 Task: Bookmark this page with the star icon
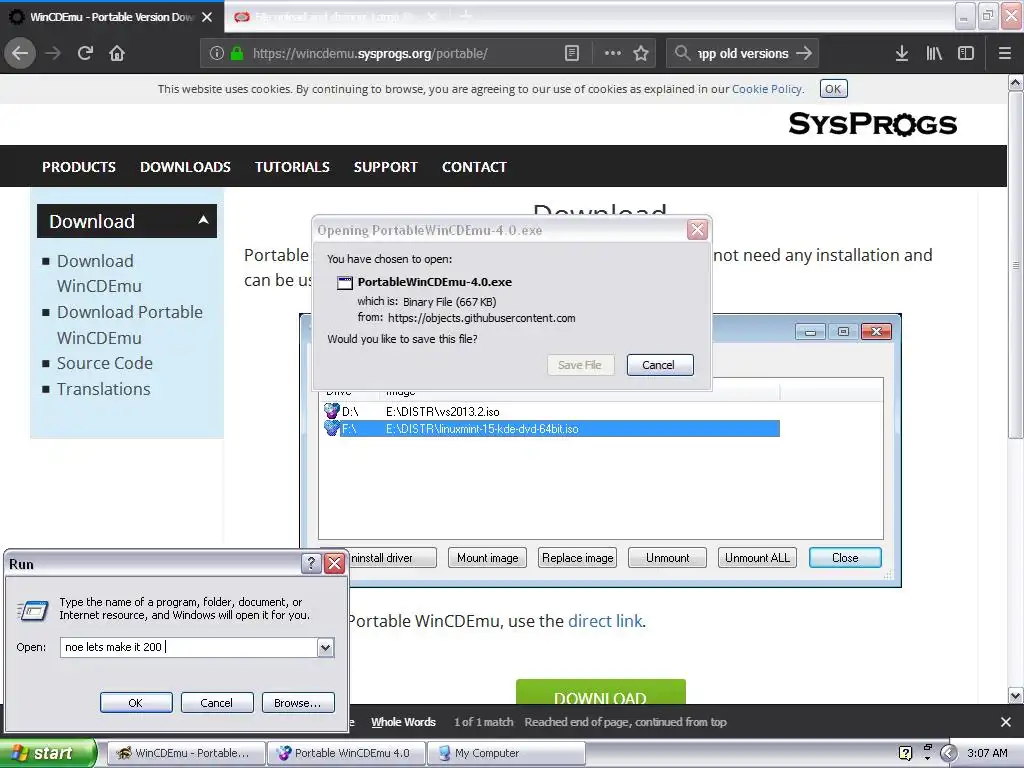point(641,54)
